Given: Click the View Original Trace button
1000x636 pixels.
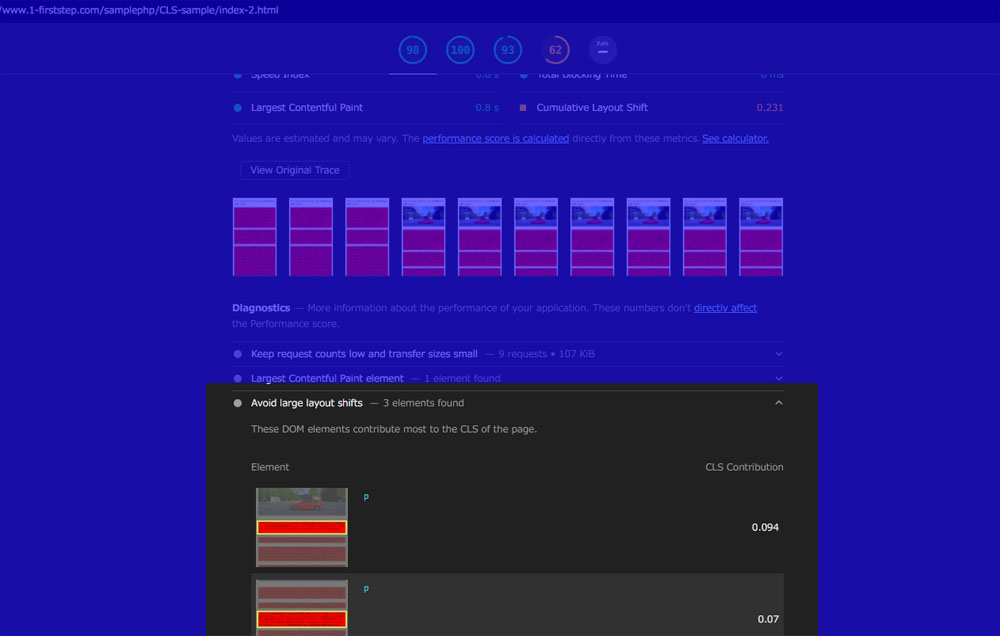Looking at the screenshot, I should pyautogui.click(x=295, y=170).
